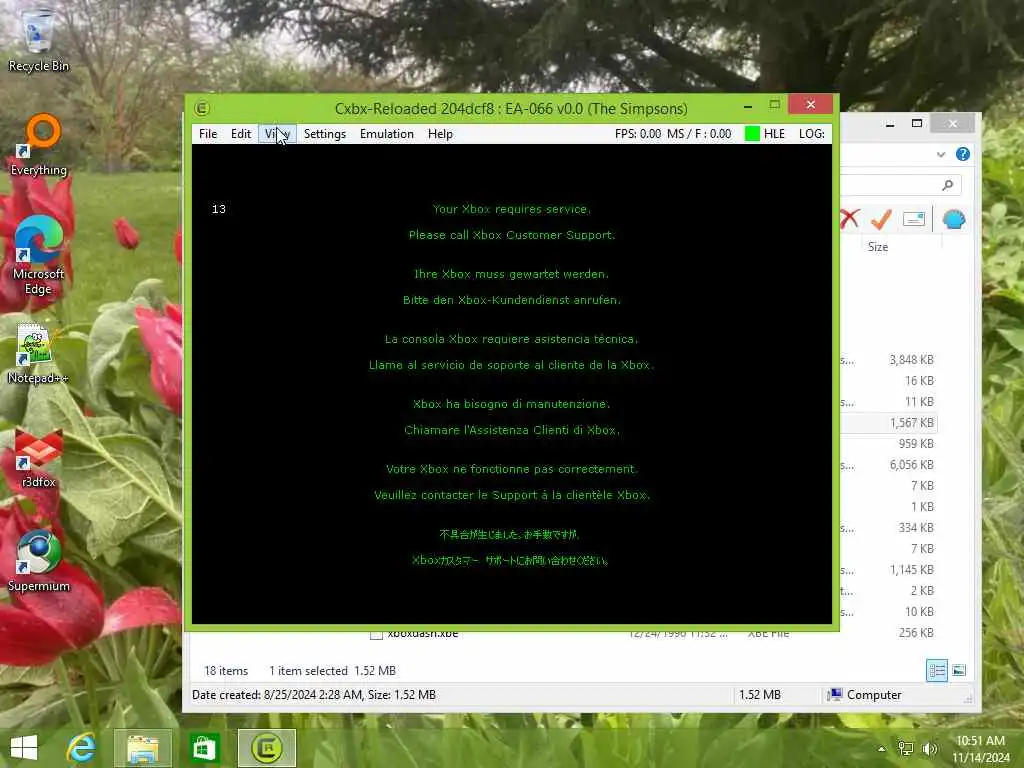Click the text 'Your Xbox requires service.'
This screenshot has height=768, width=1024.
coord(511,209)
